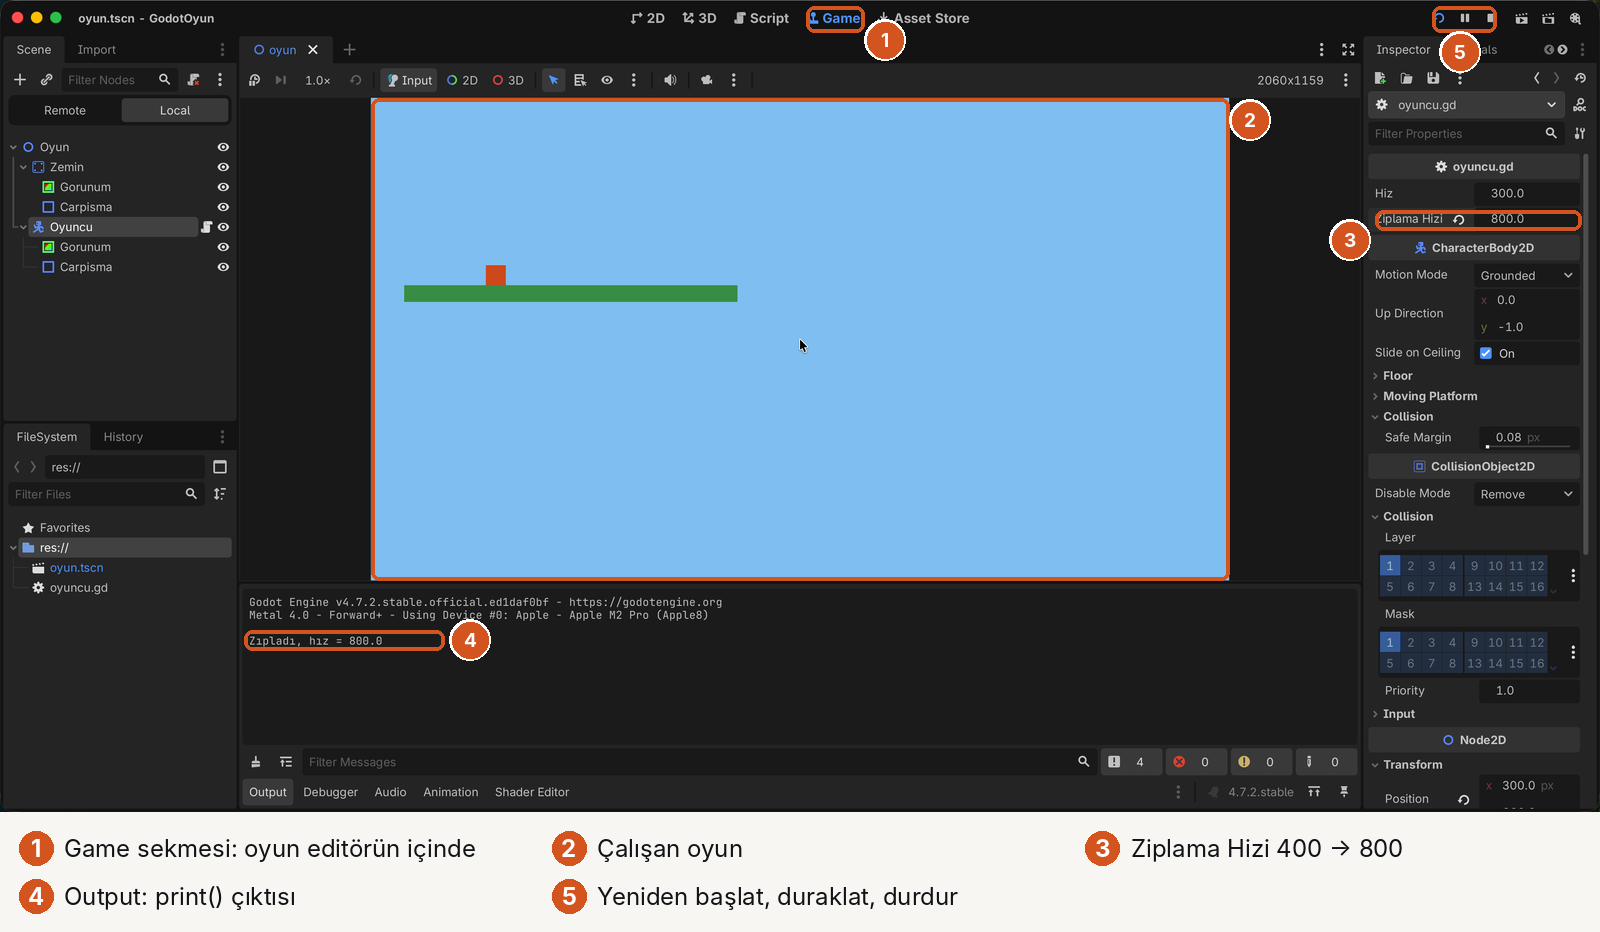Screen dimensions: 1600x932
Task: Click the camera override icon in Game toolbar
Action: point(707,80)
